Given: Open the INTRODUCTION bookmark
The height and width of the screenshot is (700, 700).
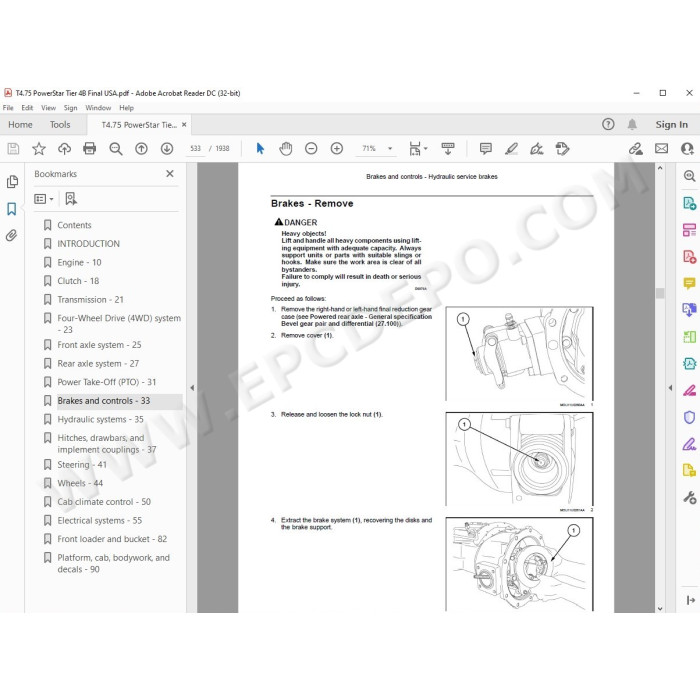Looking at the screenshot, I should pyautogui.click(x=88, y=244).
